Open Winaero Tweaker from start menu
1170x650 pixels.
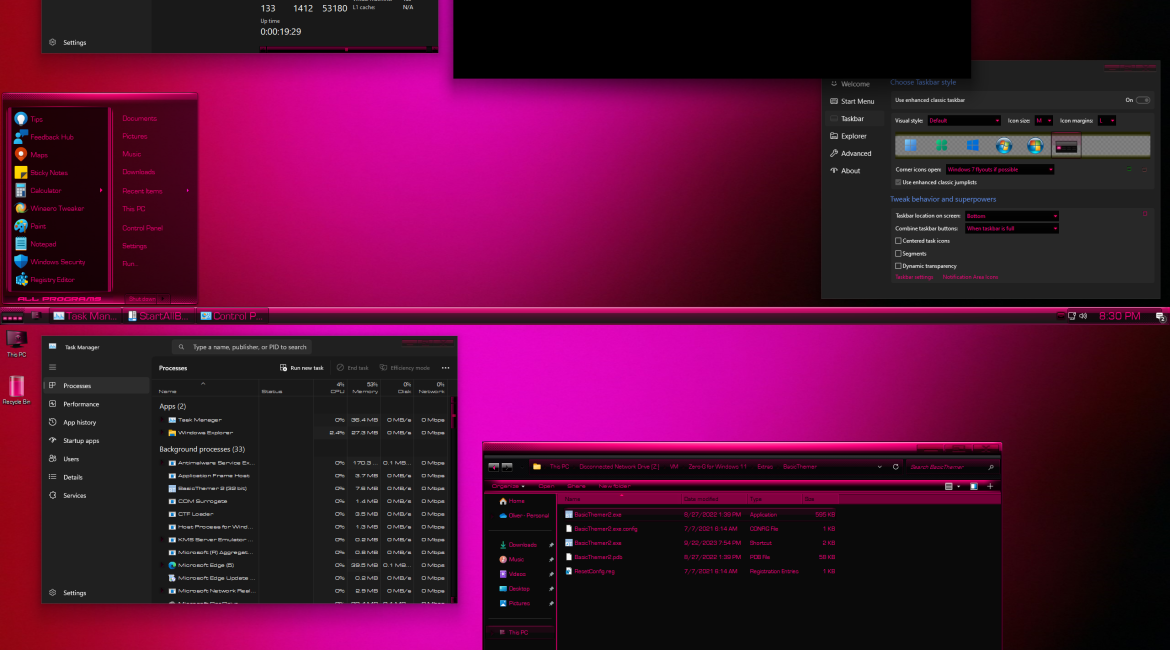point(57,208)
